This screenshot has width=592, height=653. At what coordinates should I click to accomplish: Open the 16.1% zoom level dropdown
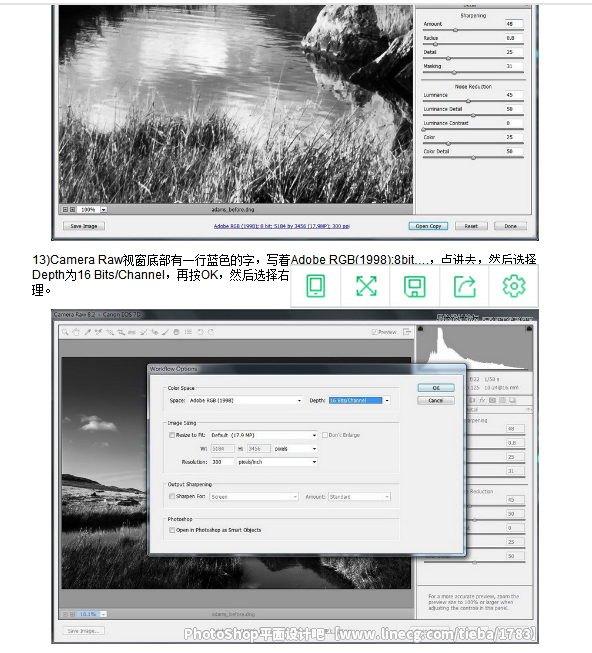pos(103,614)
